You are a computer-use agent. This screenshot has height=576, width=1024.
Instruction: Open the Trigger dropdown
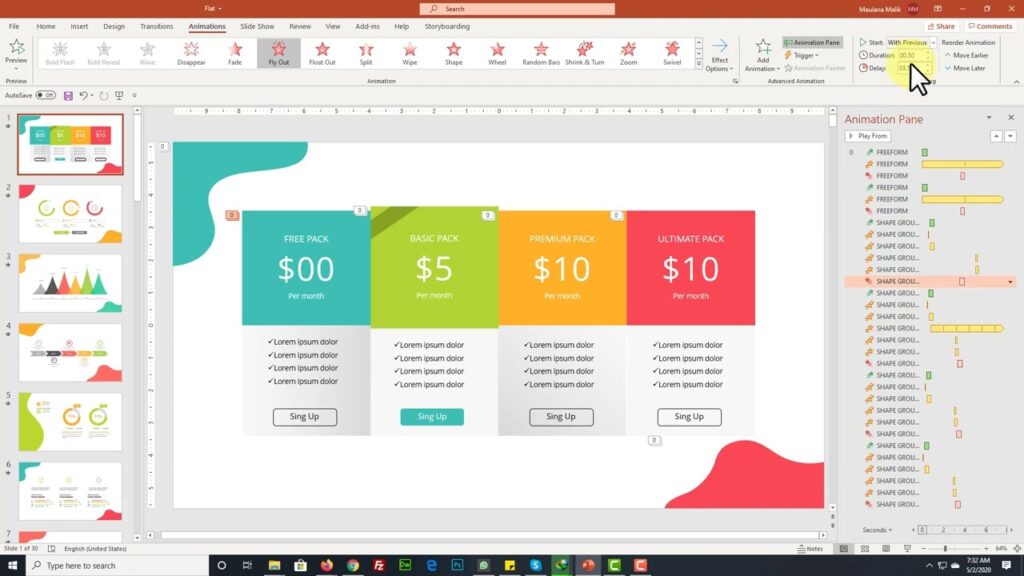pyautogui.click(x=802, y=56)
